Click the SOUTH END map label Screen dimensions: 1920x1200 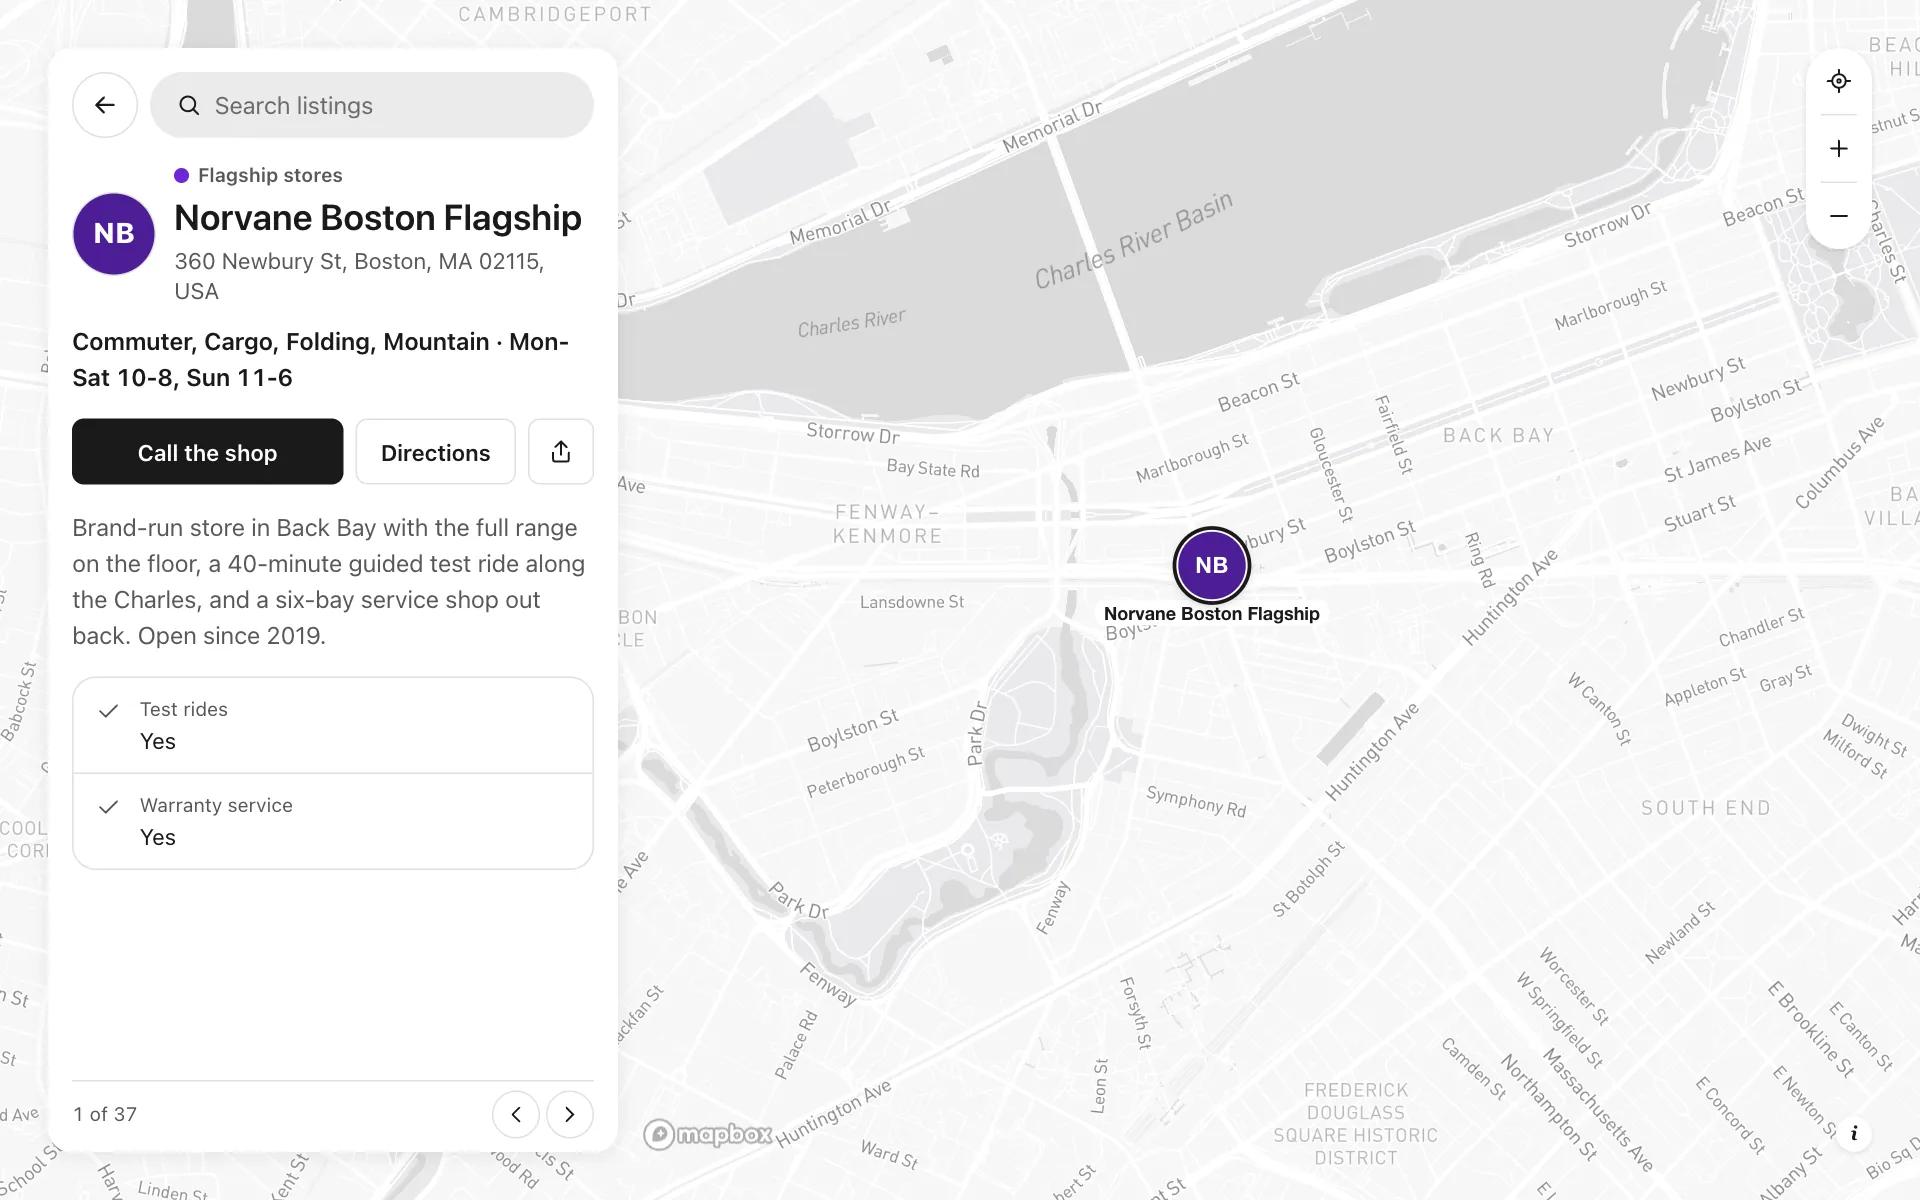1705,808
